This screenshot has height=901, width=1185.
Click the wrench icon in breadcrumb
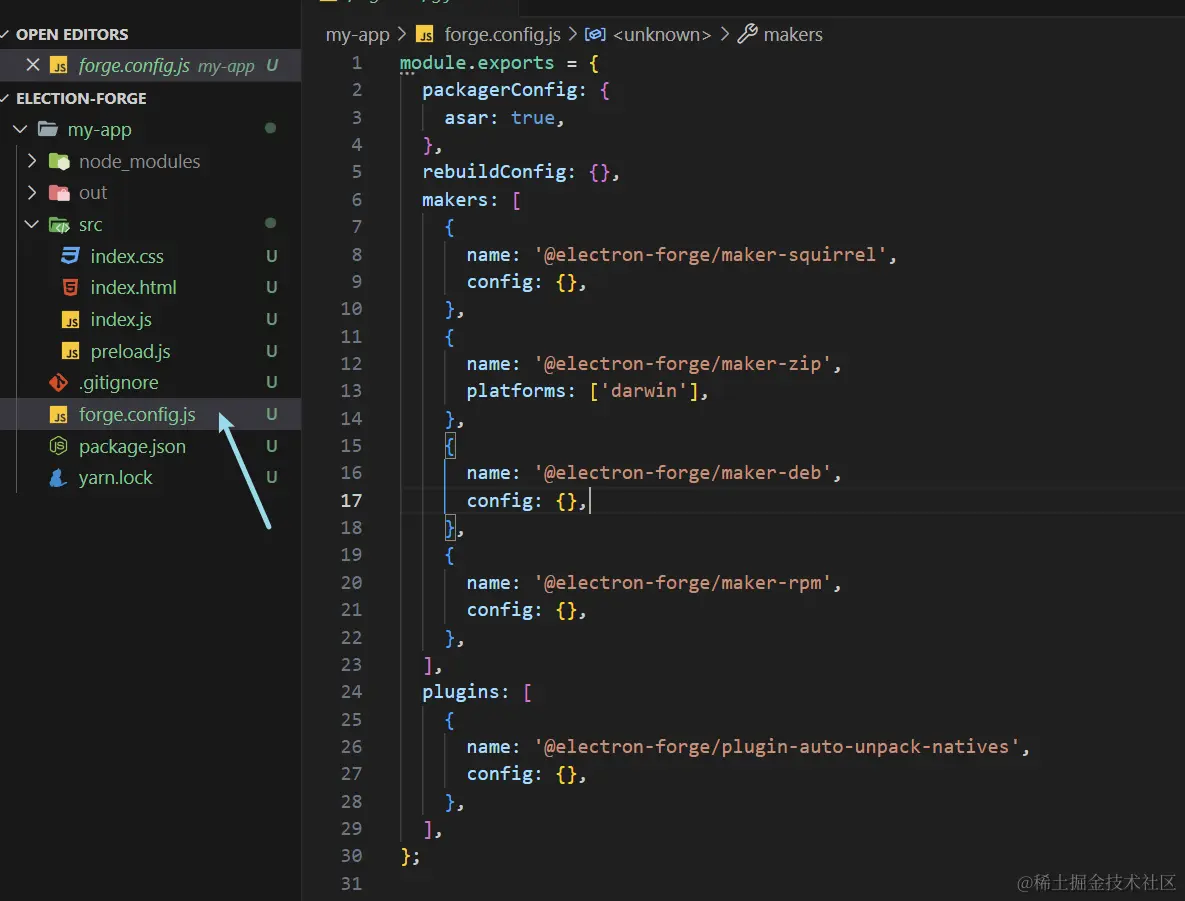tap(747, 33)
